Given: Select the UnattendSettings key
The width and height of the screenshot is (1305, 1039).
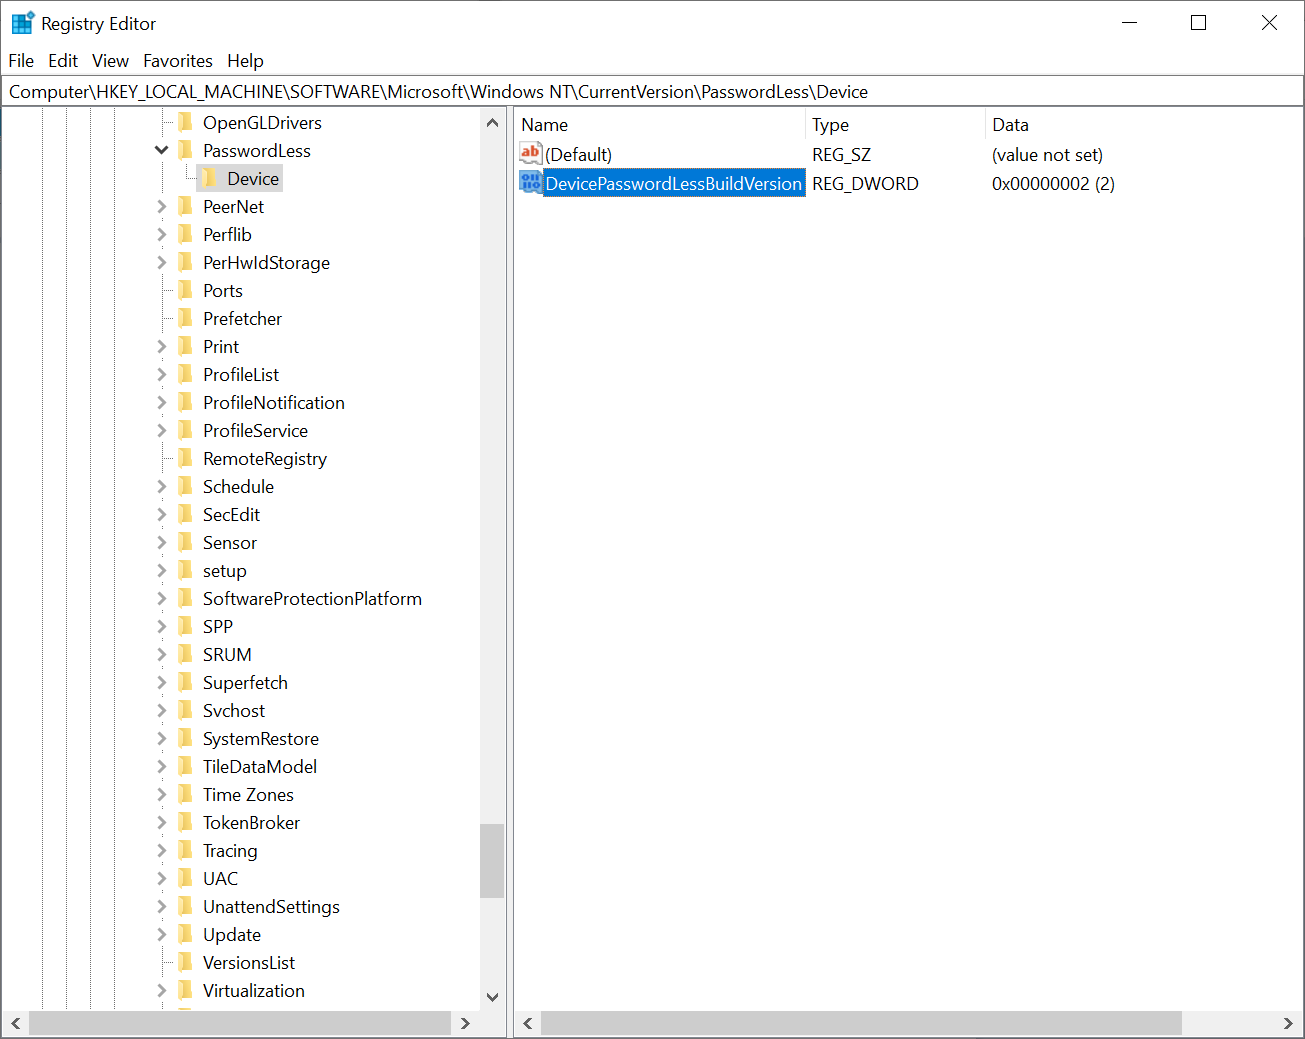Looking at the screenshot, I should coord(271,907).
